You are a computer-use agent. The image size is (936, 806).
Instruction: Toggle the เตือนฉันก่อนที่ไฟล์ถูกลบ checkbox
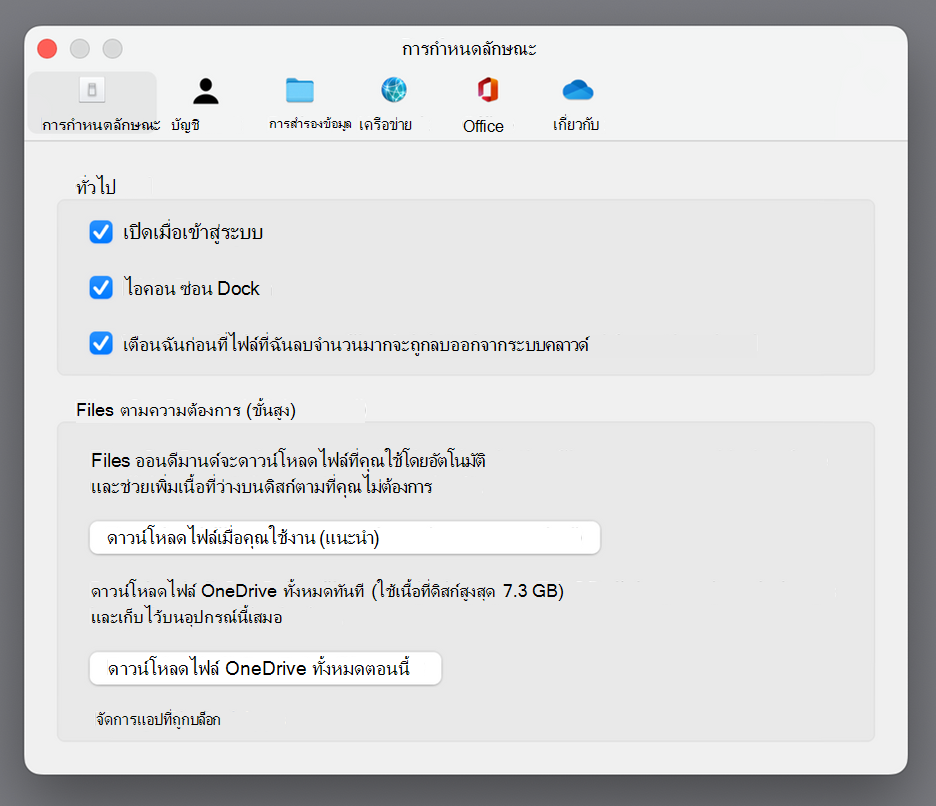(x=101, y=343)
